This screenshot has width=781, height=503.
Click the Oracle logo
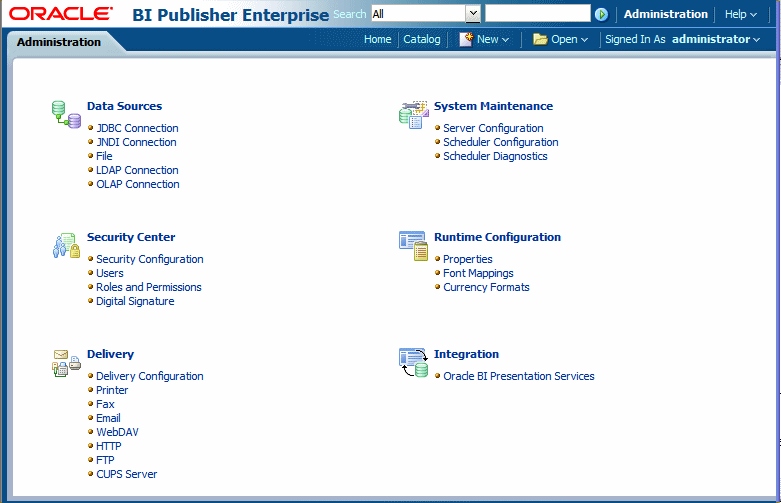[x=61, y=13]
